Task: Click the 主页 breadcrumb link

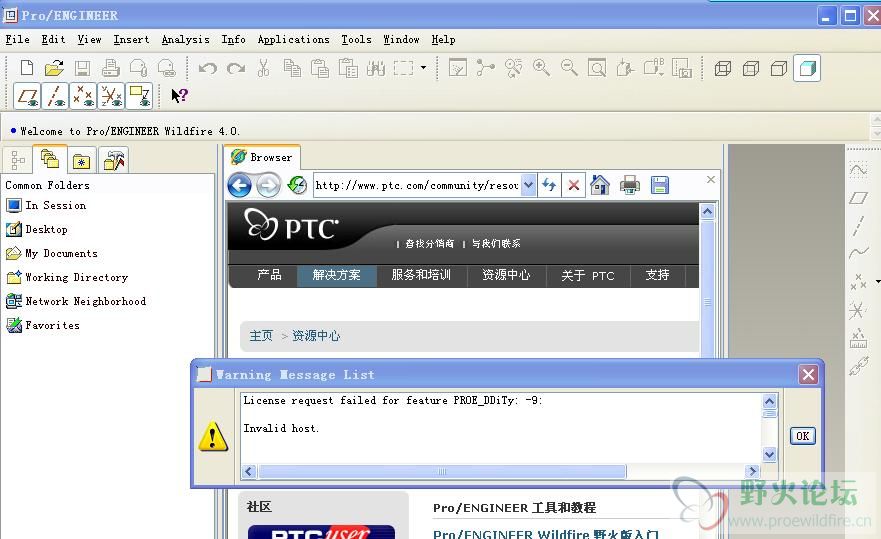Action: pos(261,336)
